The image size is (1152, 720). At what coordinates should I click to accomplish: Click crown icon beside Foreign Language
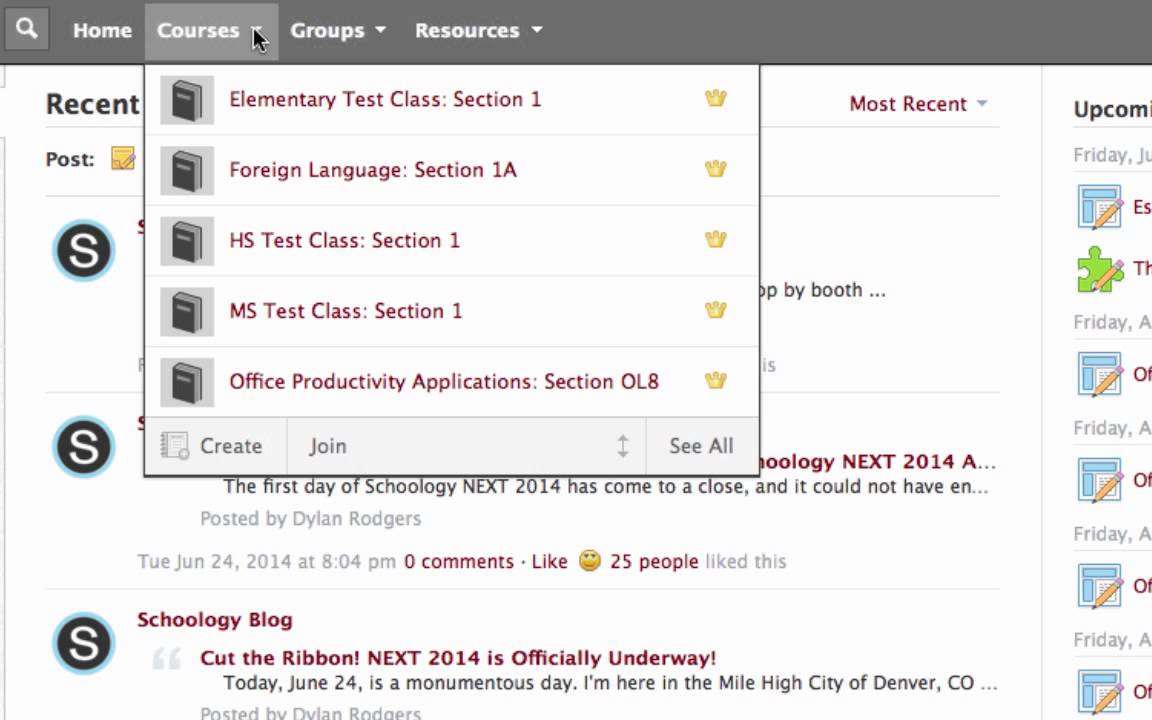pos(716,168)
